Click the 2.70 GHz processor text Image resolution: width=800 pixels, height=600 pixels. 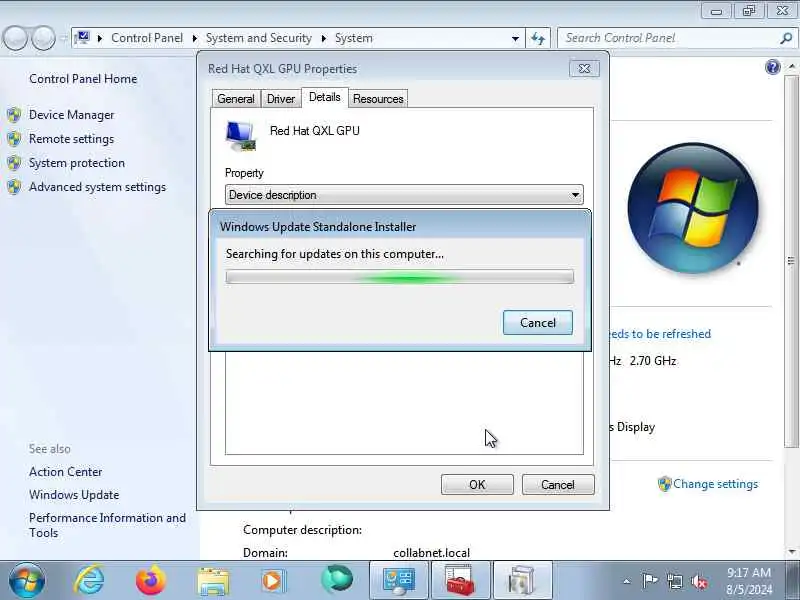click(653, 361)
